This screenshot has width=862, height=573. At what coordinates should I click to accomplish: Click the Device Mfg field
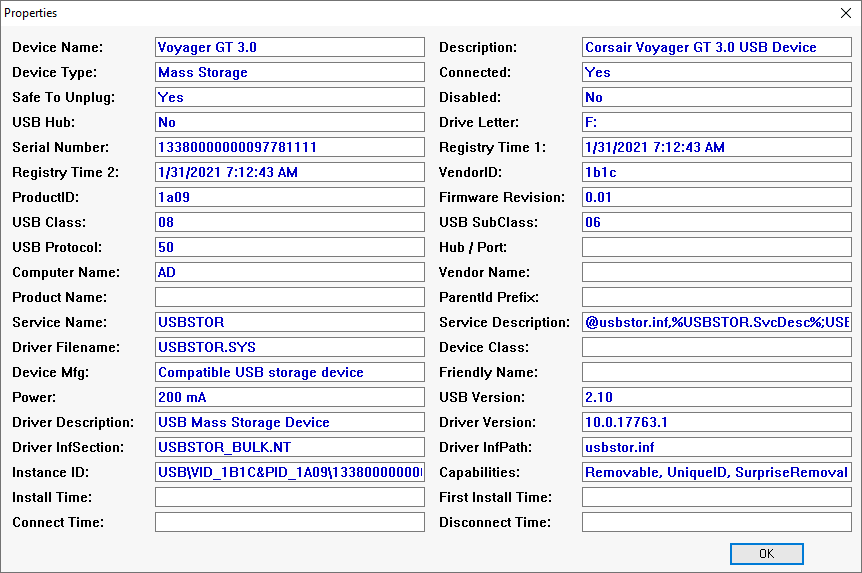tap(290, 372)
